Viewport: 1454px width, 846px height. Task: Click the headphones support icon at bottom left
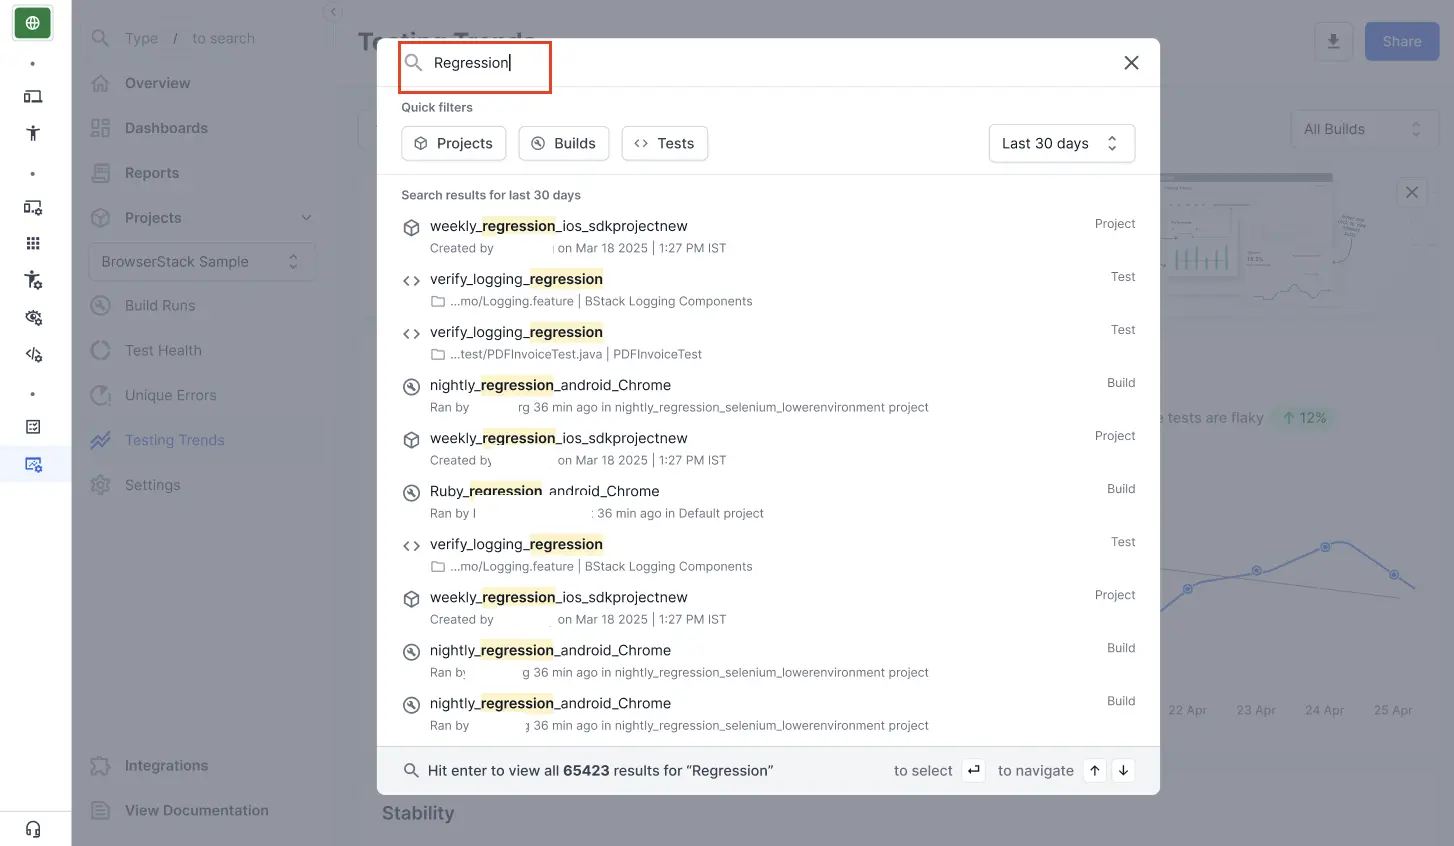click(x=34, y=828)
